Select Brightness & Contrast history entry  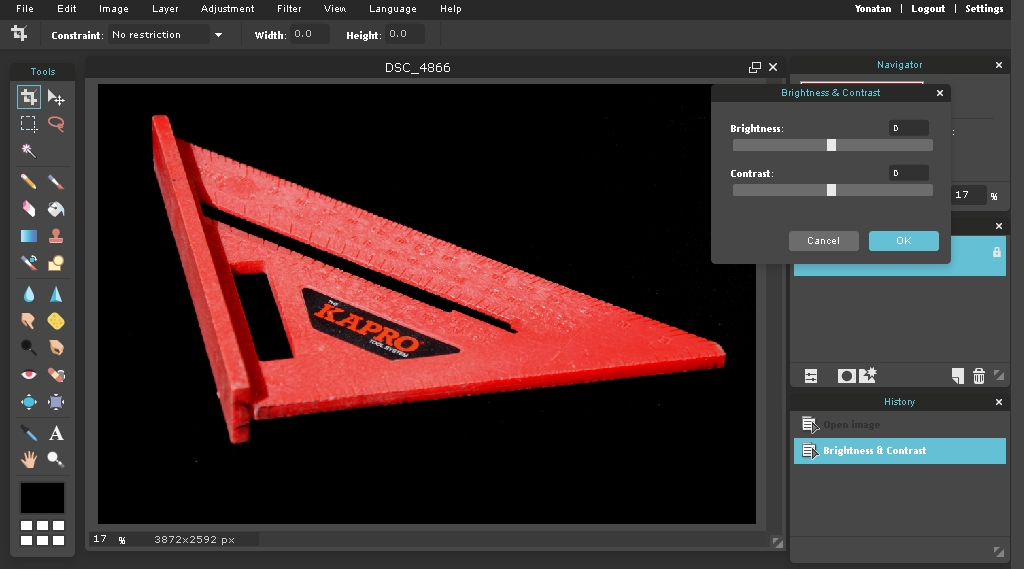pos(899,451)
